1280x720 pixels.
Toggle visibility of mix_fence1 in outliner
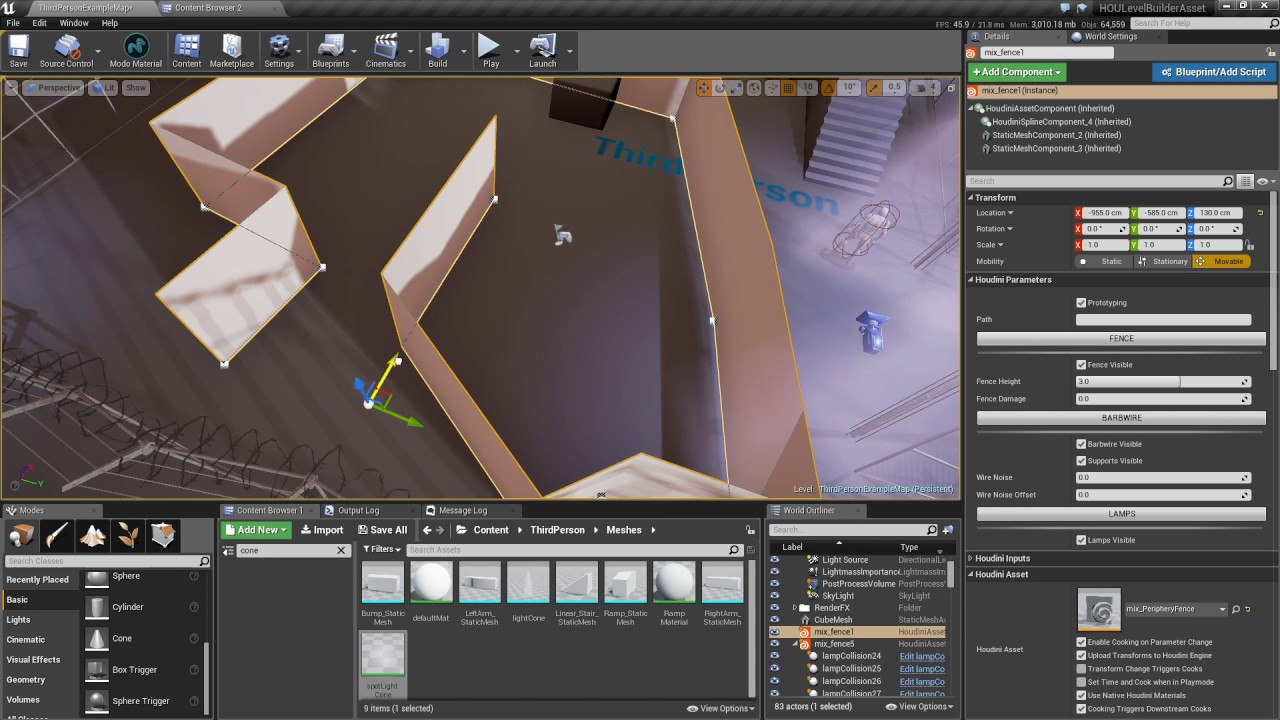pyautogui.click(x=774, y=632)
